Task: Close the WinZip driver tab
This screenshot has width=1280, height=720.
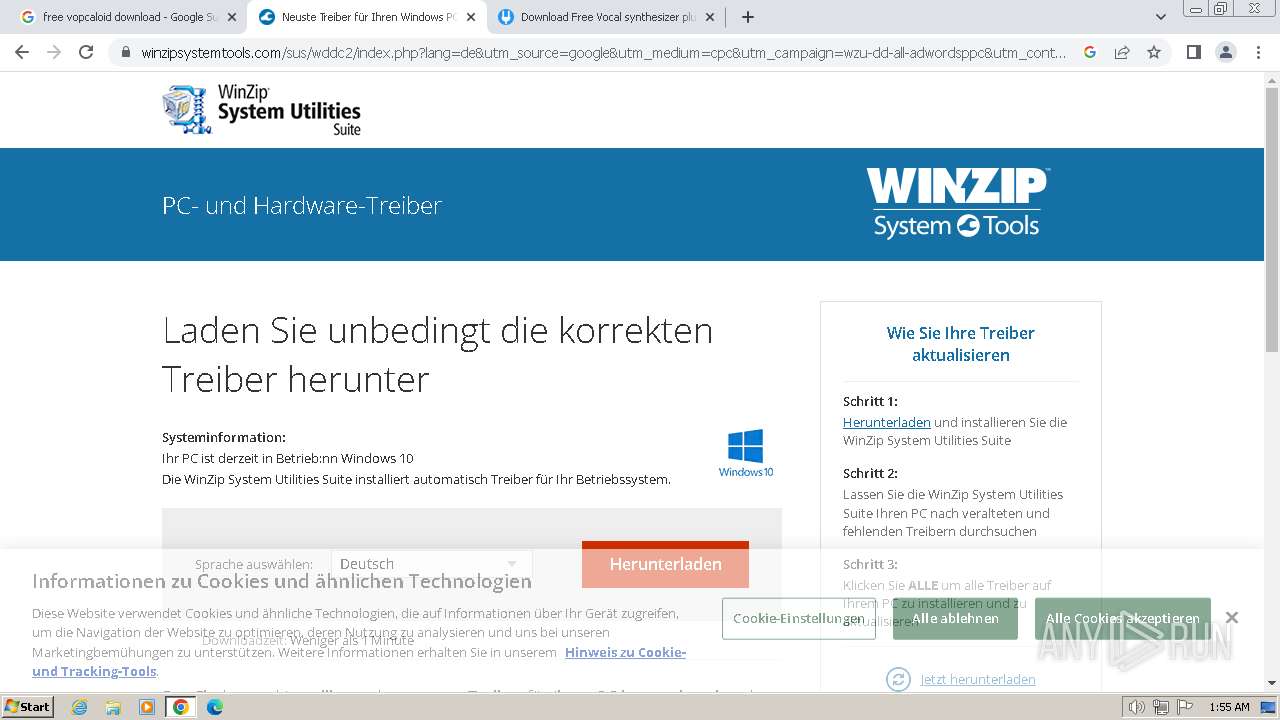Action: click(x=471, y=17)
